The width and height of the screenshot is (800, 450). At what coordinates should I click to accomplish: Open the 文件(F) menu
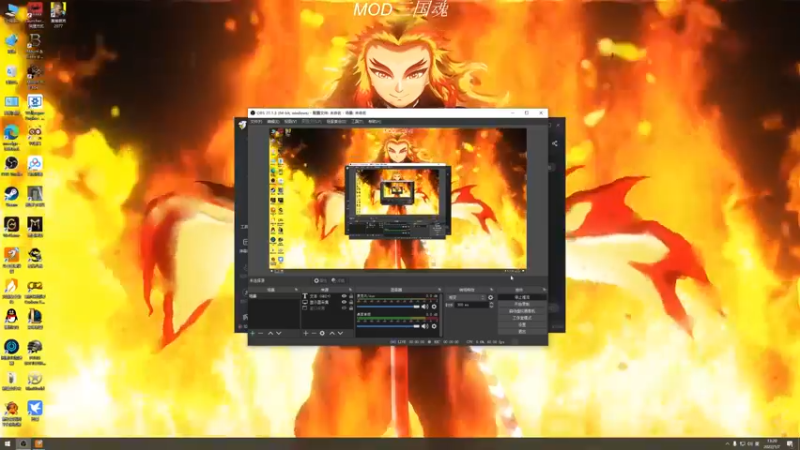(256, 121)
